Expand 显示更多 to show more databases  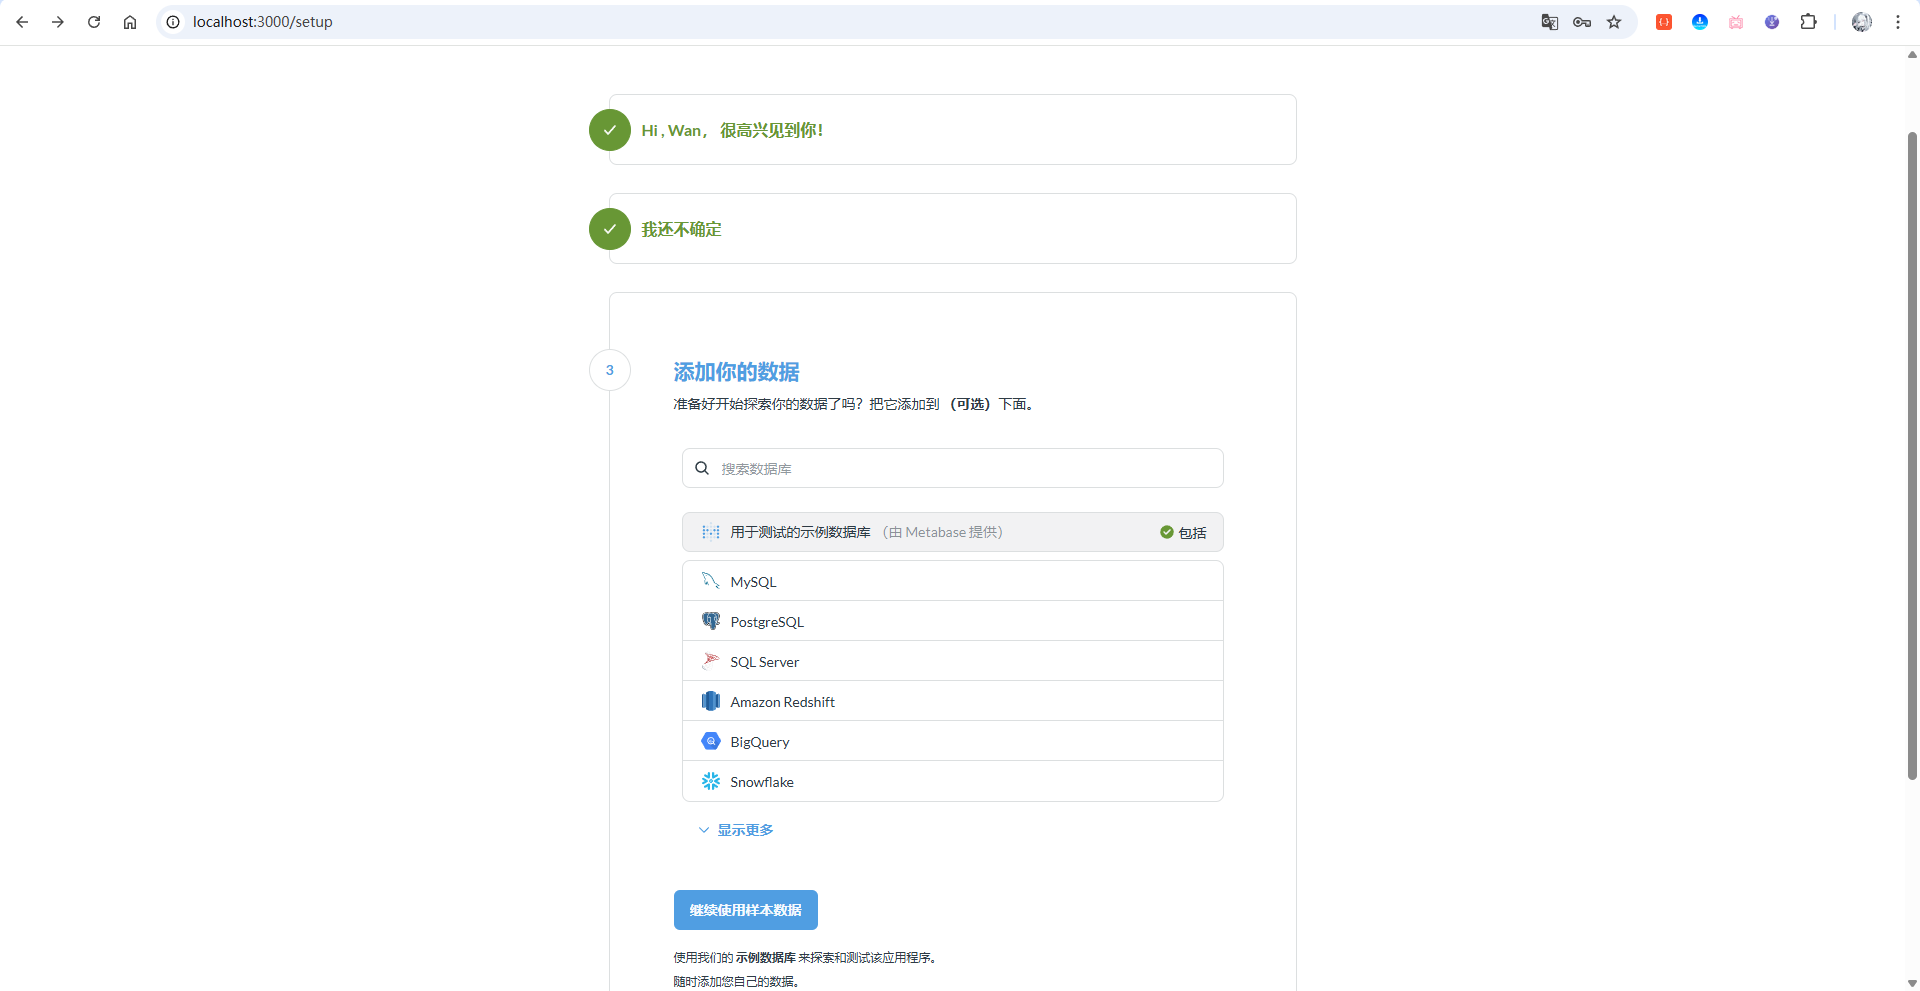tap(736, 830)
